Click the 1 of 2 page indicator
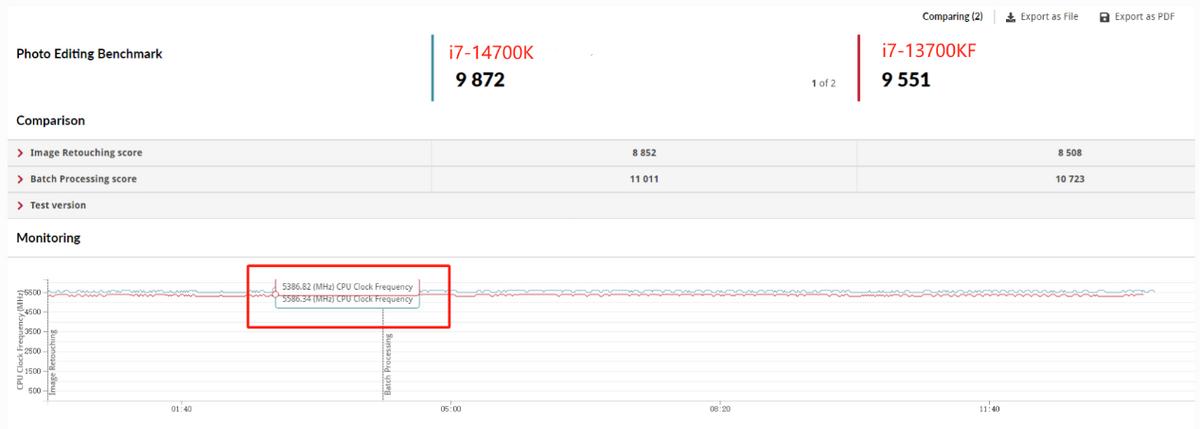1200x429 pixels. tap(824, 83)
